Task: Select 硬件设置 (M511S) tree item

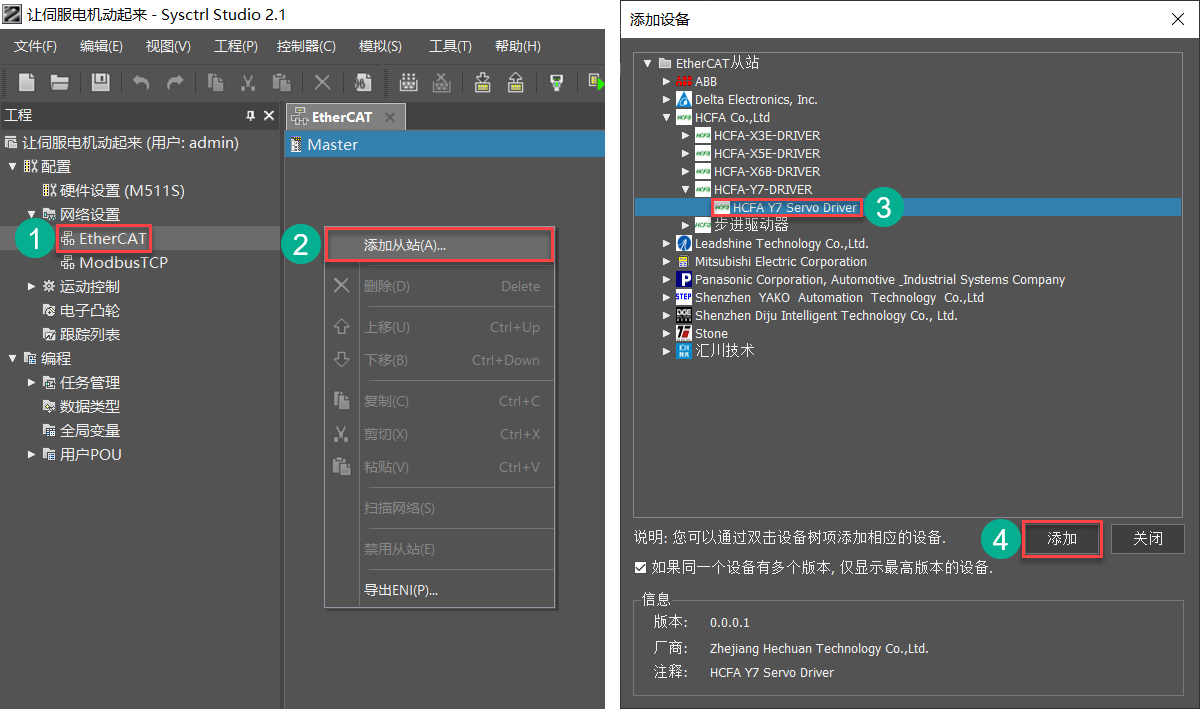Action: click(113, 190)
